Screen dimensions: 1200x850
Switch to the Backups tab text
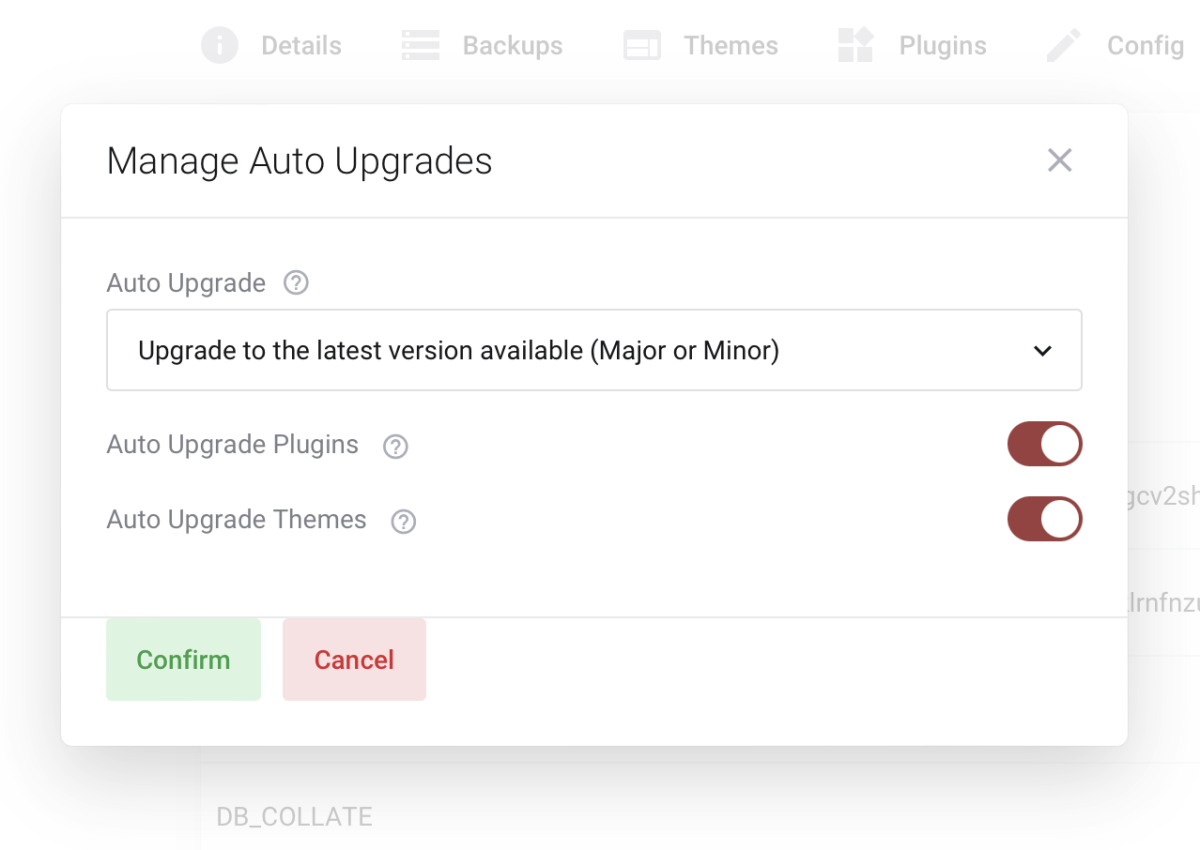click(x=512, y=46)
